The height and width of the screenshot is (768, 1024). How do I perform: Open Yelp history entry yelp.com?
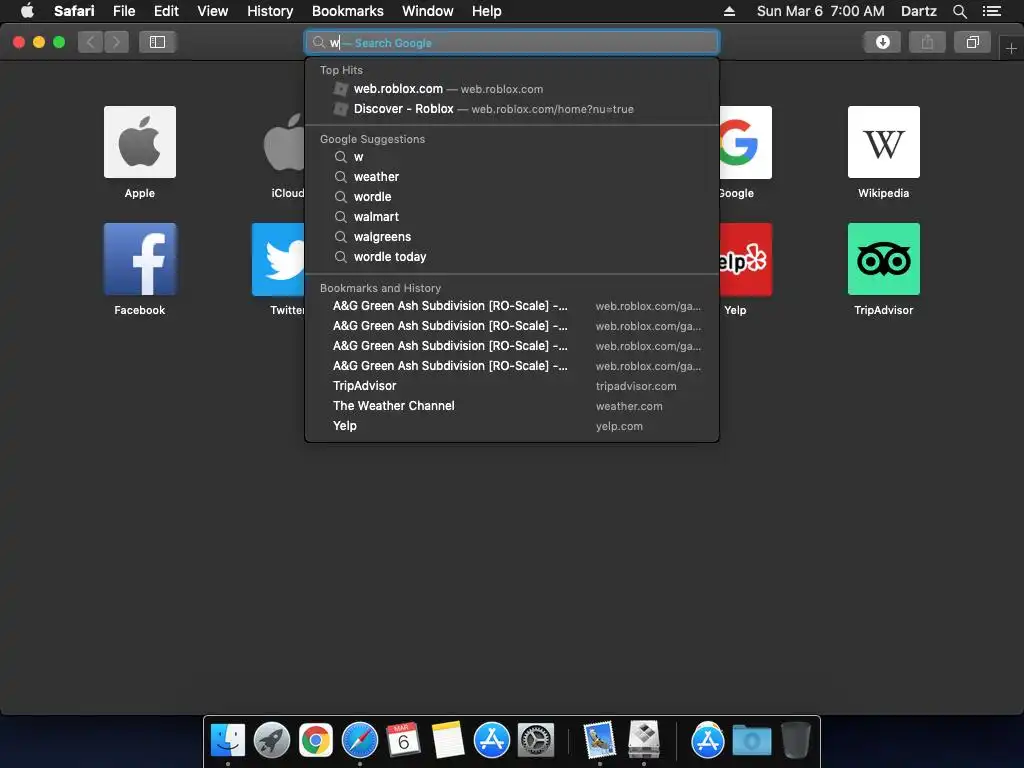pos(512,426)
